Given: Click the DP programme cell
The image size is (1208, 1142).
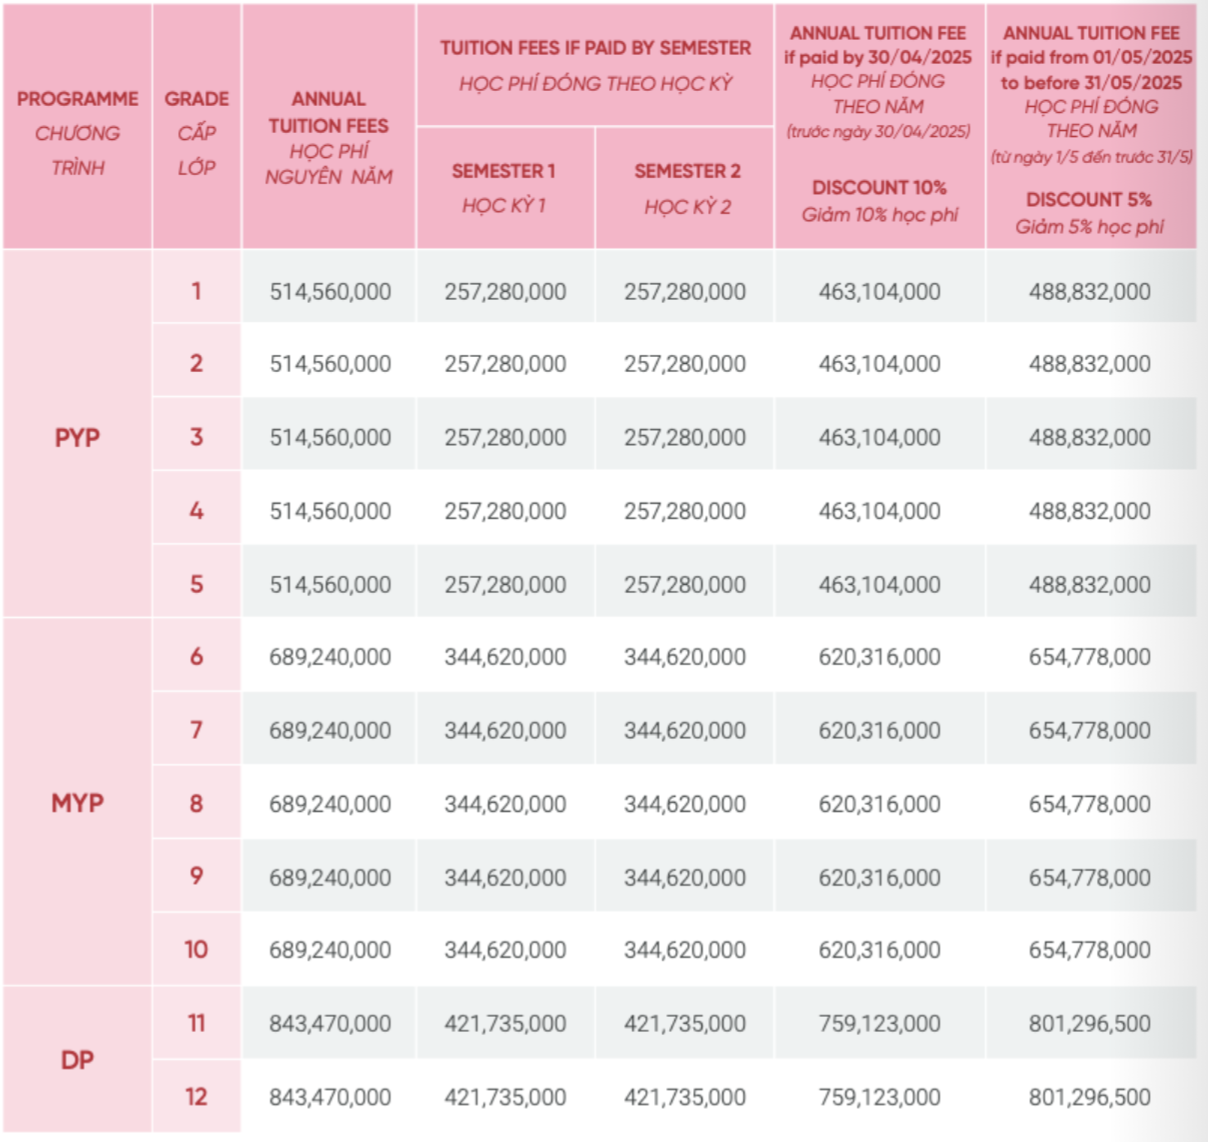Looking at the screenshot, I should (77, 1060).
